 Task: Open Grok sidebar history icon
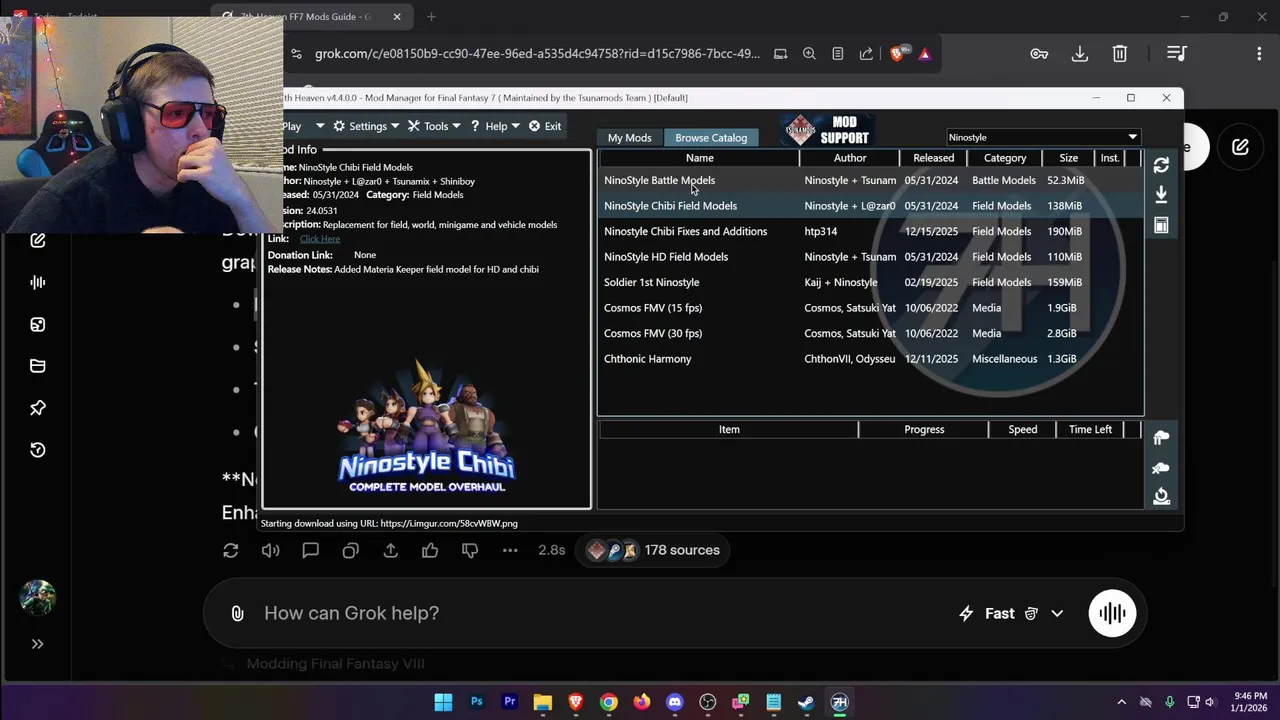pyautogui.click(x=38, y=450)
